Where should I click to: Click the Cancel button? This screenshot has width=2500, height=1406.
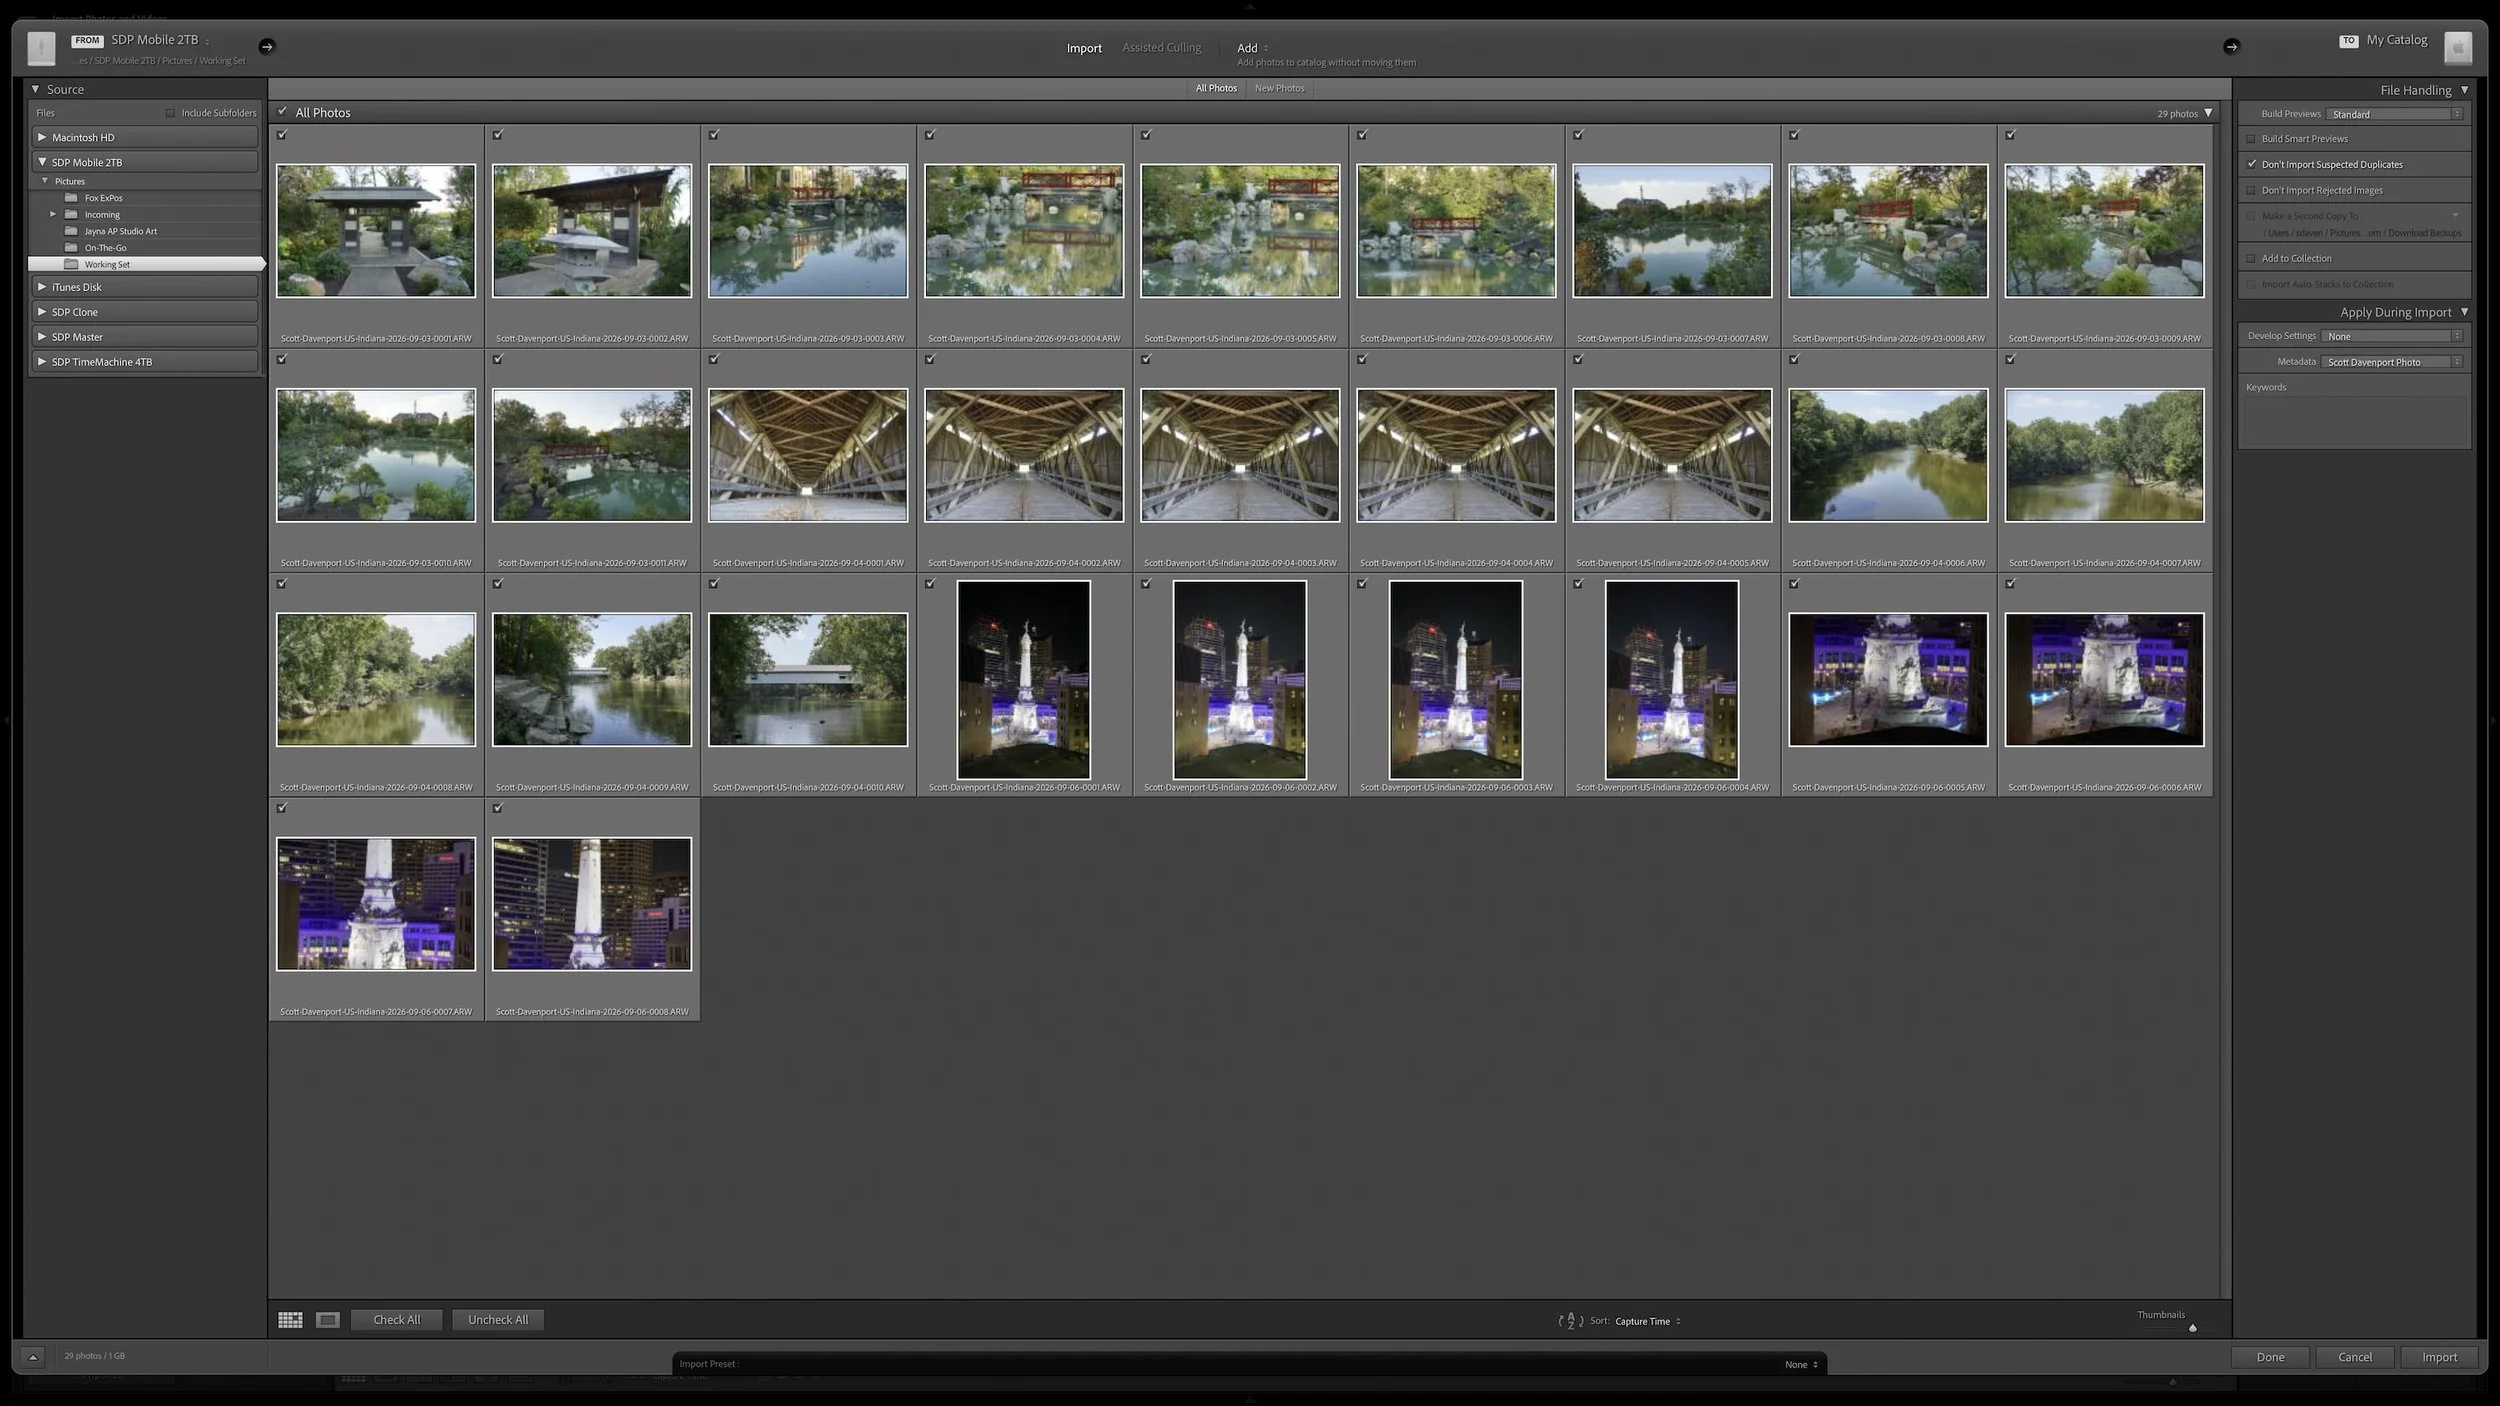click(x=2354, y=1357)
